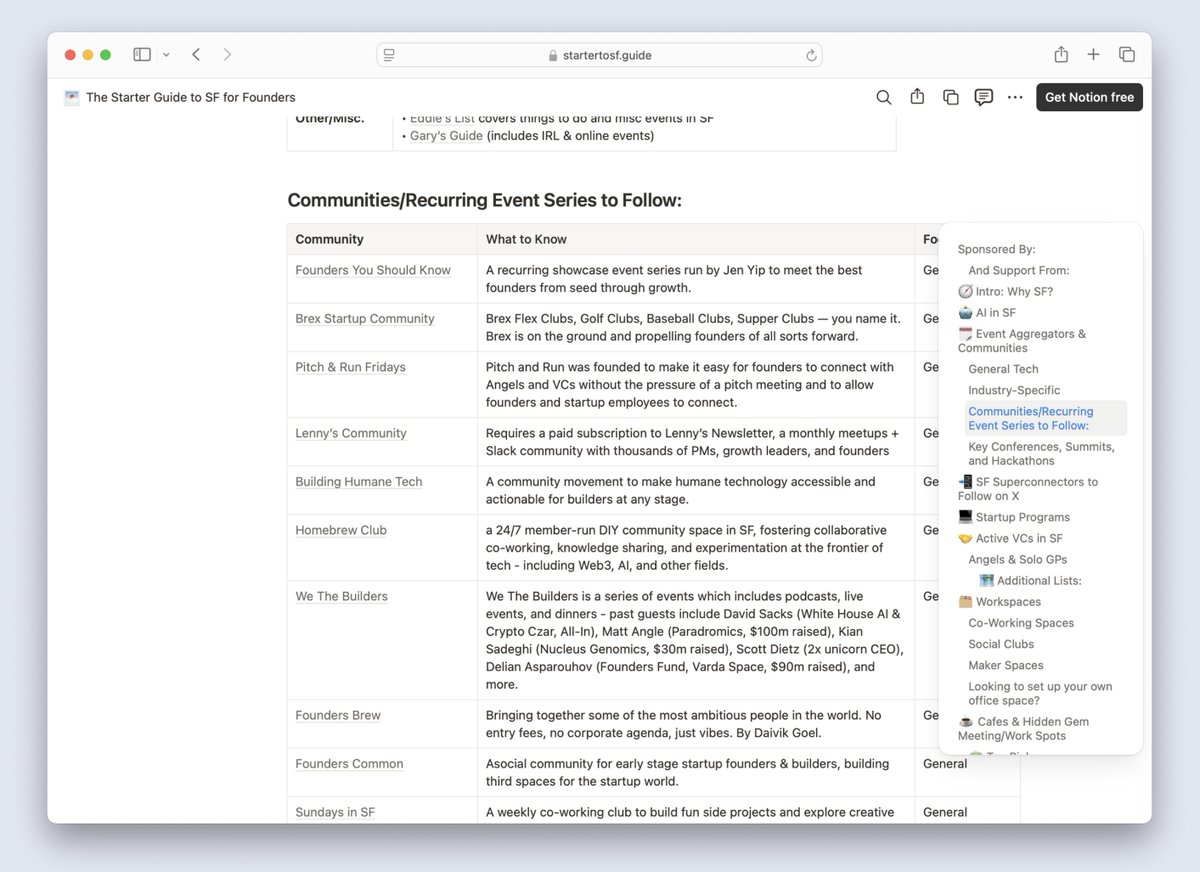Show tab overview icon in Safari
This screenshot has height=872, width=1200.
click(1126, 55)
